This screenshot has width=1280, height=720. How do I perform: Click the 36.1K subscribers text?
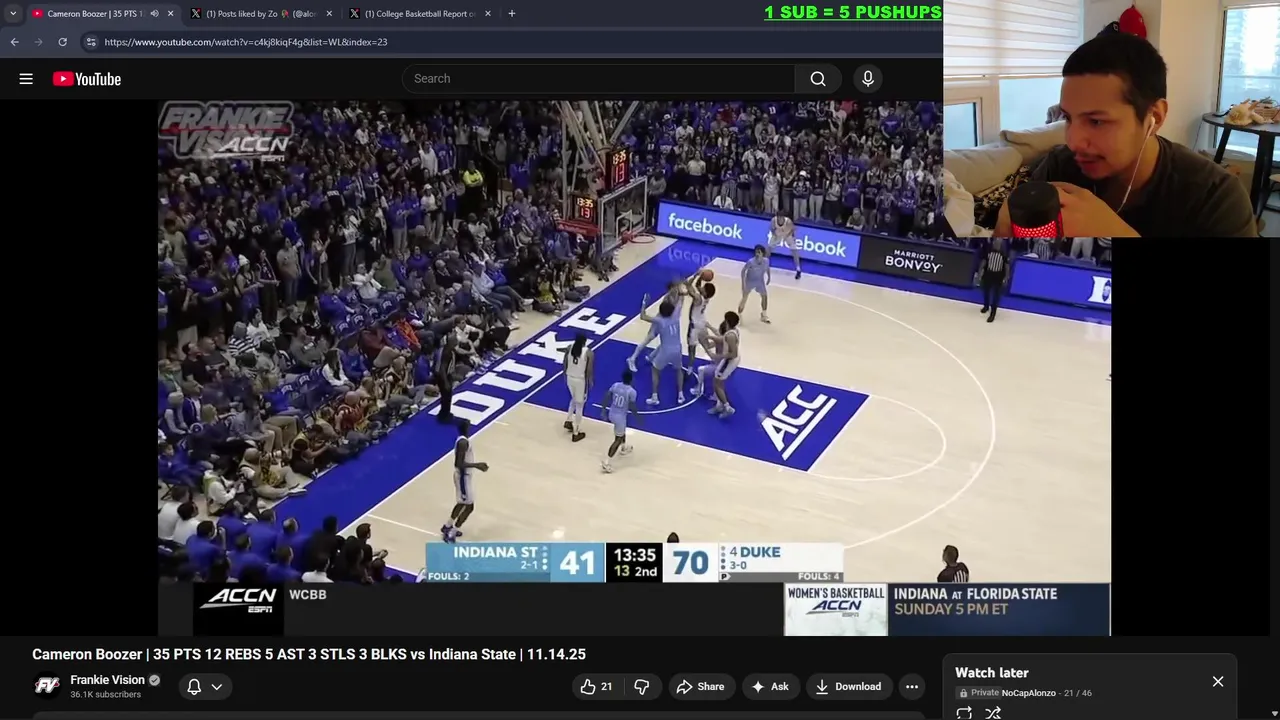105,695
